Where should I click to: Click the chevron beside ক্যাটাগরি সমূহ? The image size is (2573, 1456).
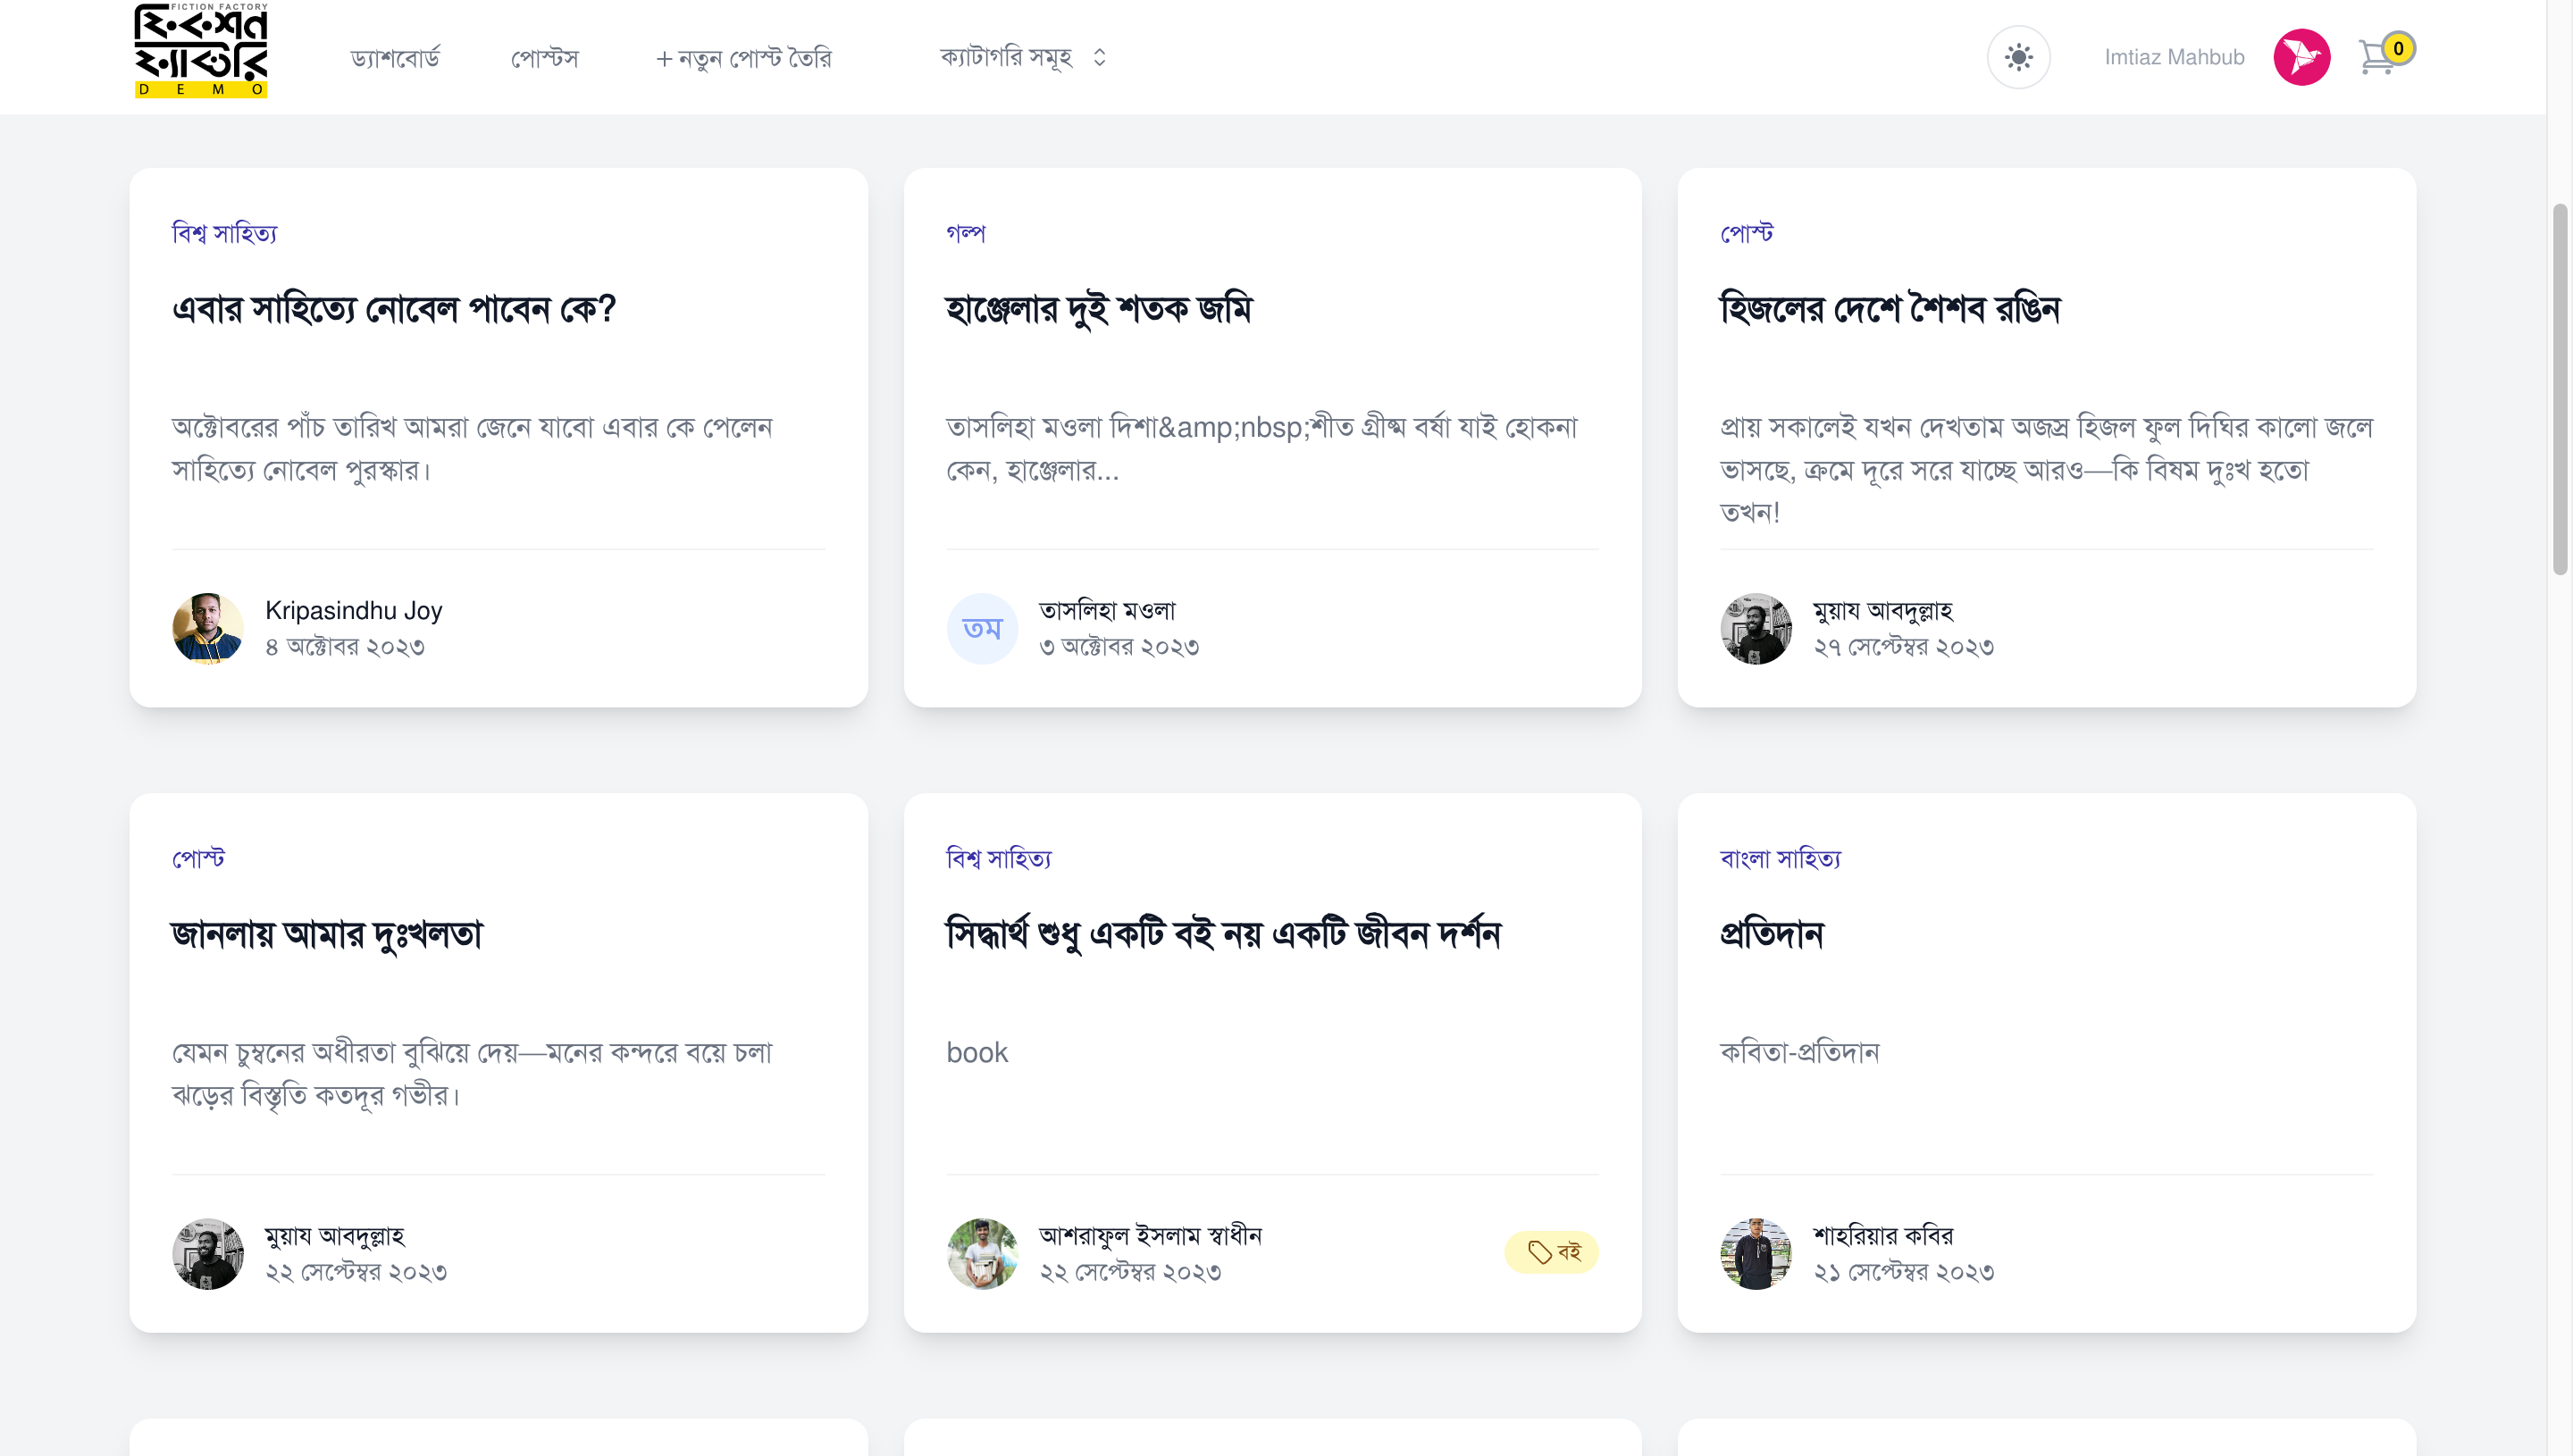coord(1099,57)
